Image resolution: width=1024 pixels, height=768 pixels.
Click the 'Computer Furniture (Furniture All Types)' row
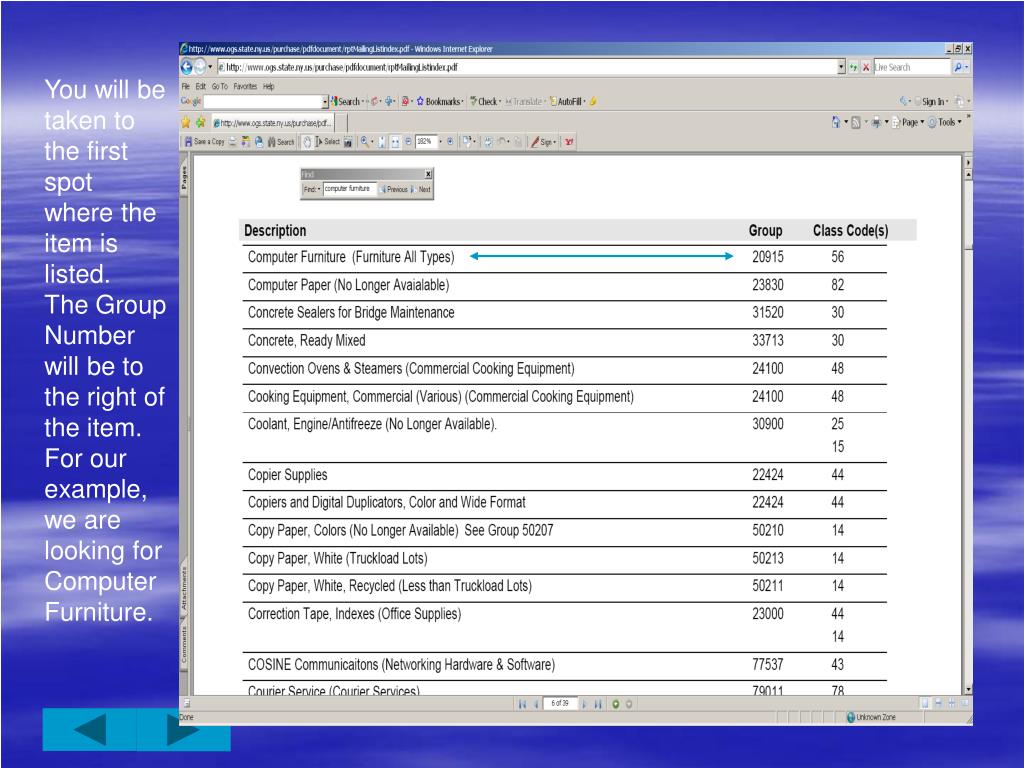[x=564, y=257]
